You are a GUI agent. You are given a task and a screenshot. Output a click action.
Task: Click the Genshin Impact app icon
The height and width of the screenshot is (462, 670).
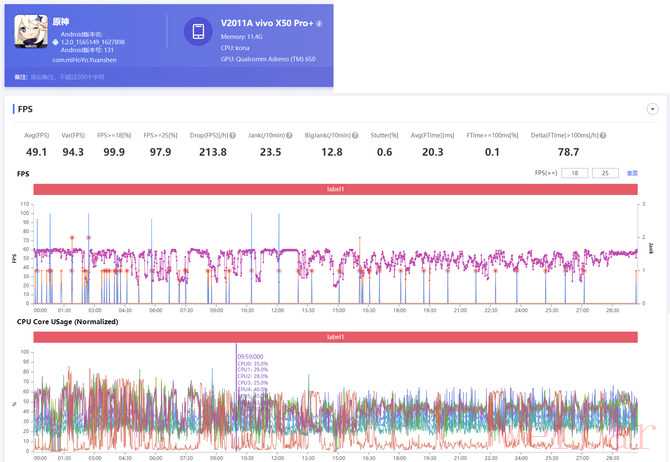(30, 30)
